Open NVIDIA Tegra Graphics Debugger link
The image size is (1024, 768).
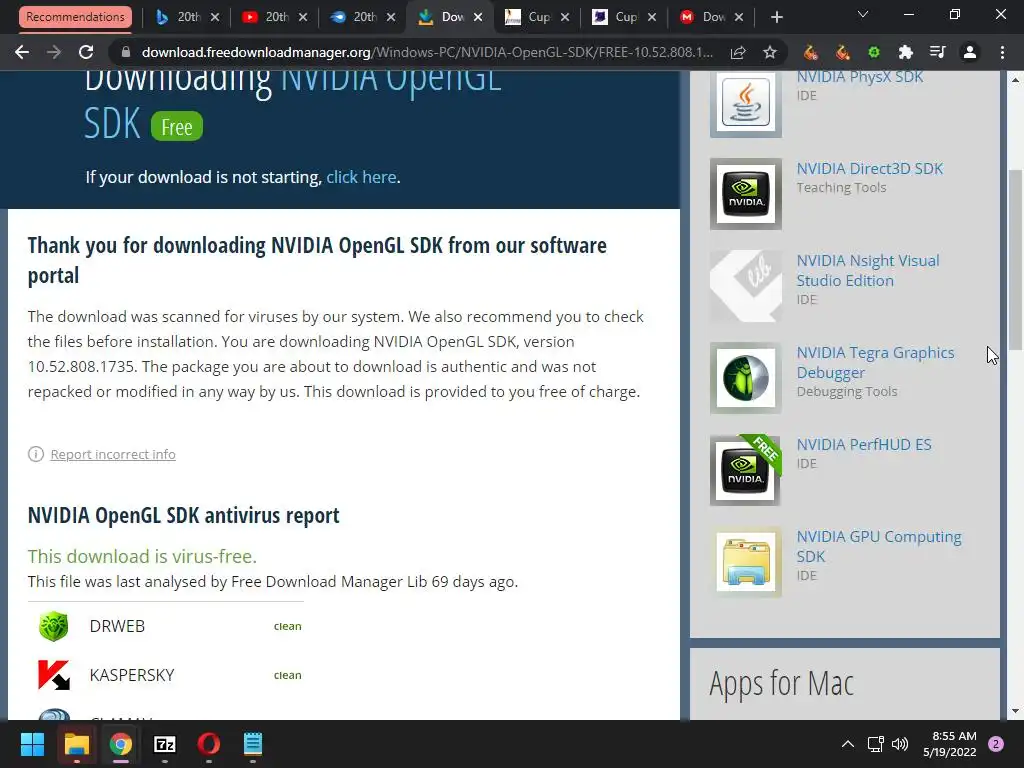click(875, 362)
